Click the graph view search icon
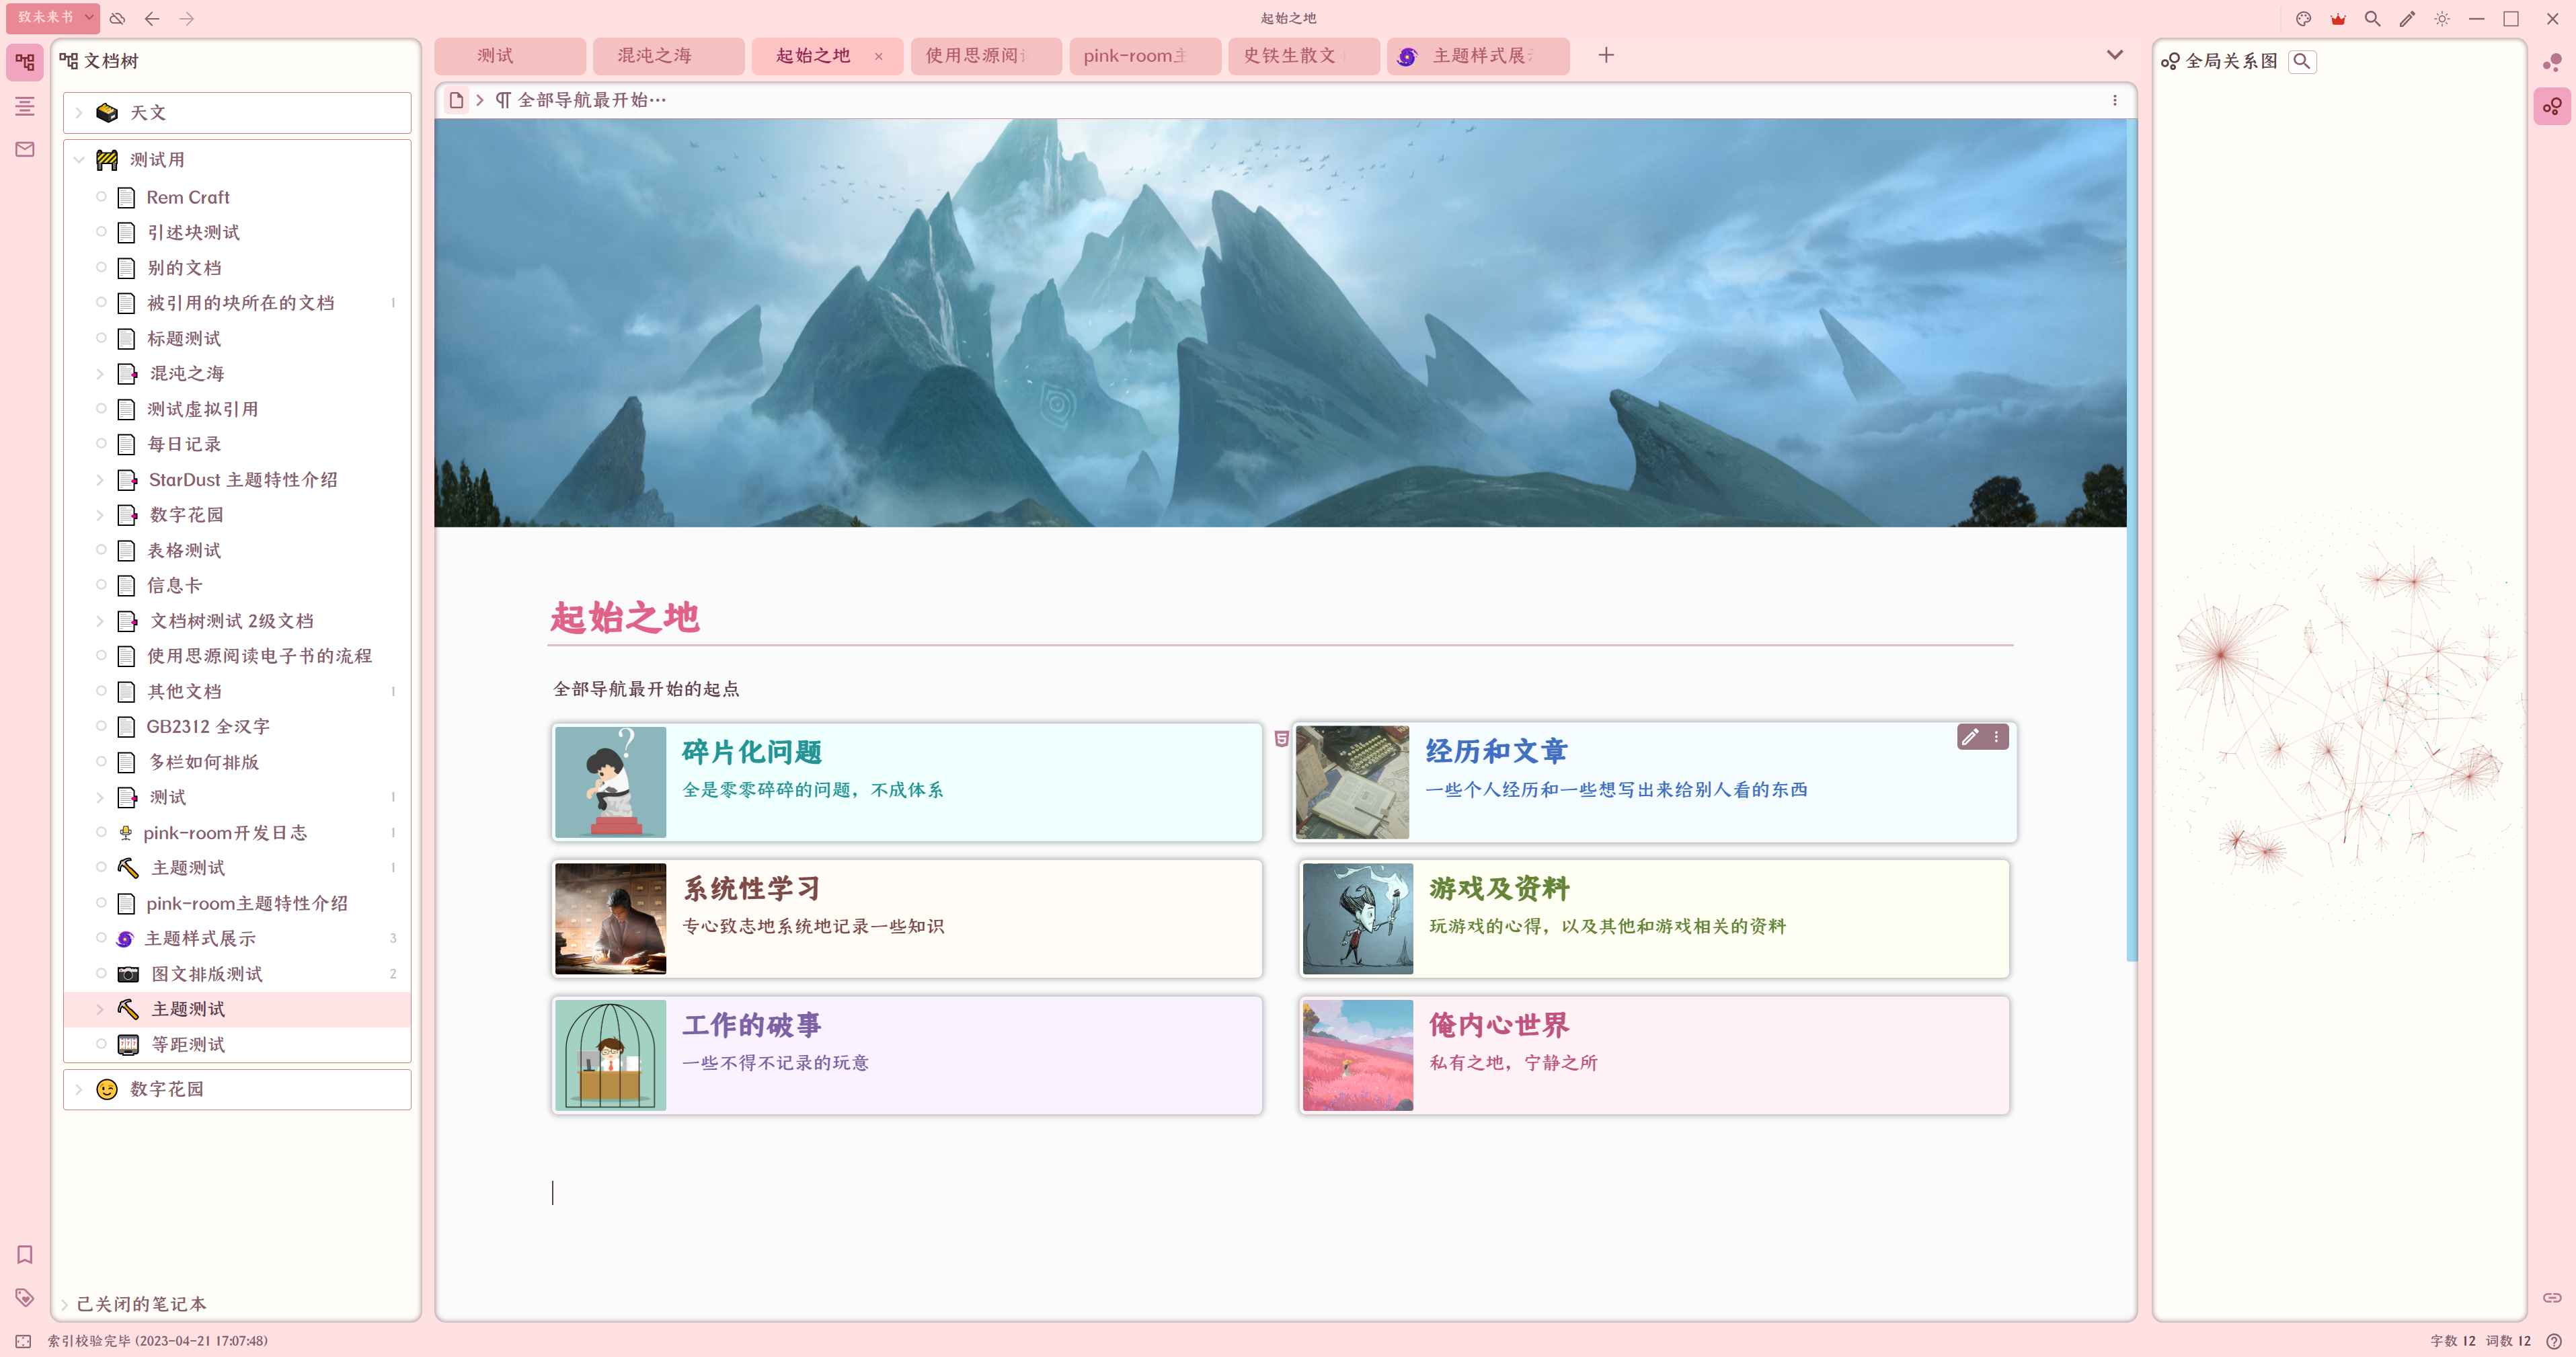Image resolution: width=2576 pixels, height=1357 pixels. tap(2301, 61)
